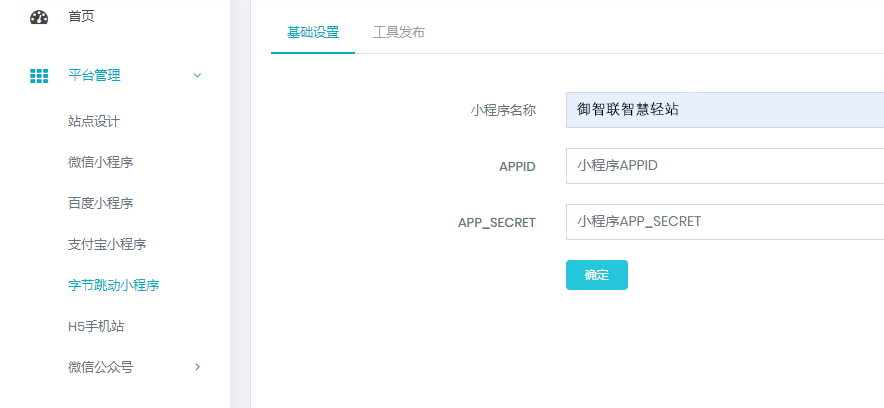Click the highlighted 字节跳动小程序 menu item
The image size is (884, 408).
click(113, 285)
